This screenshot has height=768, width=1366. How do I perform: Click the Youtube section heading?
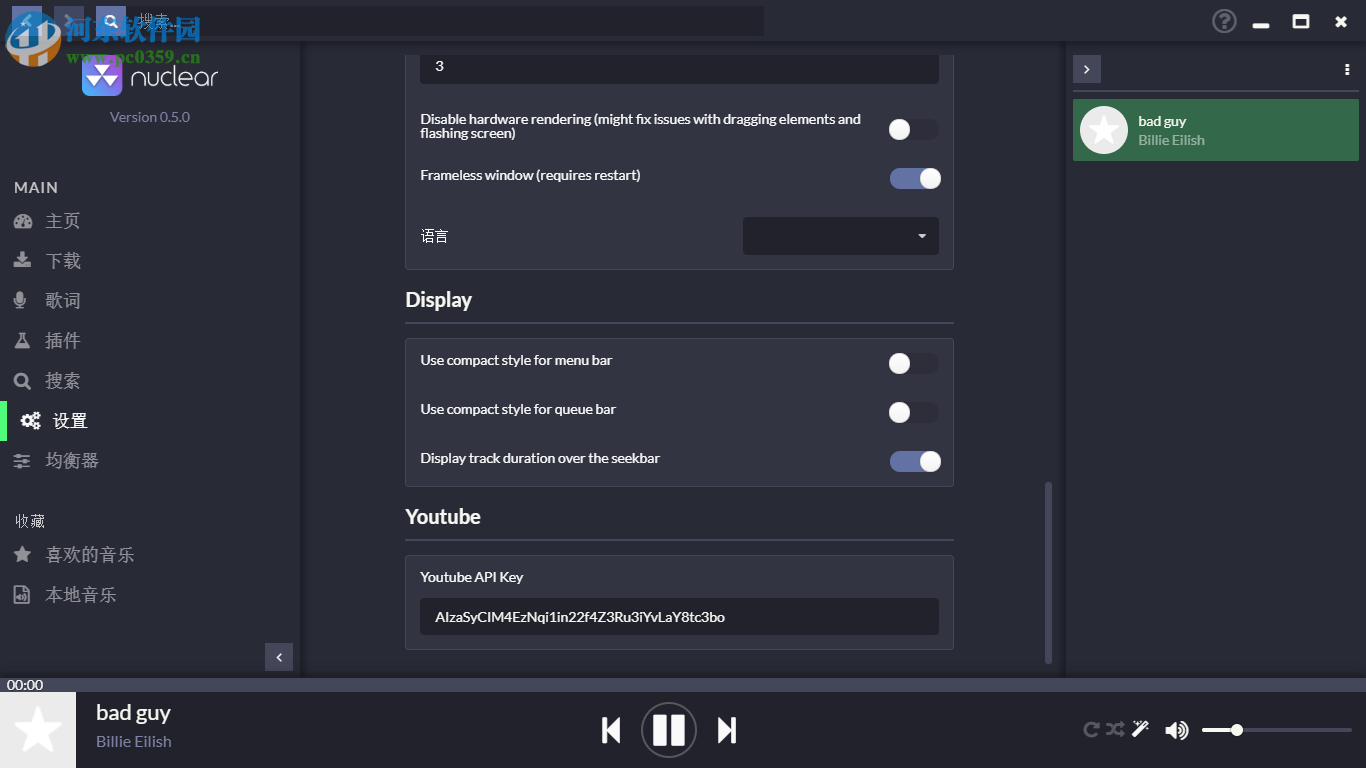[443, 517]
